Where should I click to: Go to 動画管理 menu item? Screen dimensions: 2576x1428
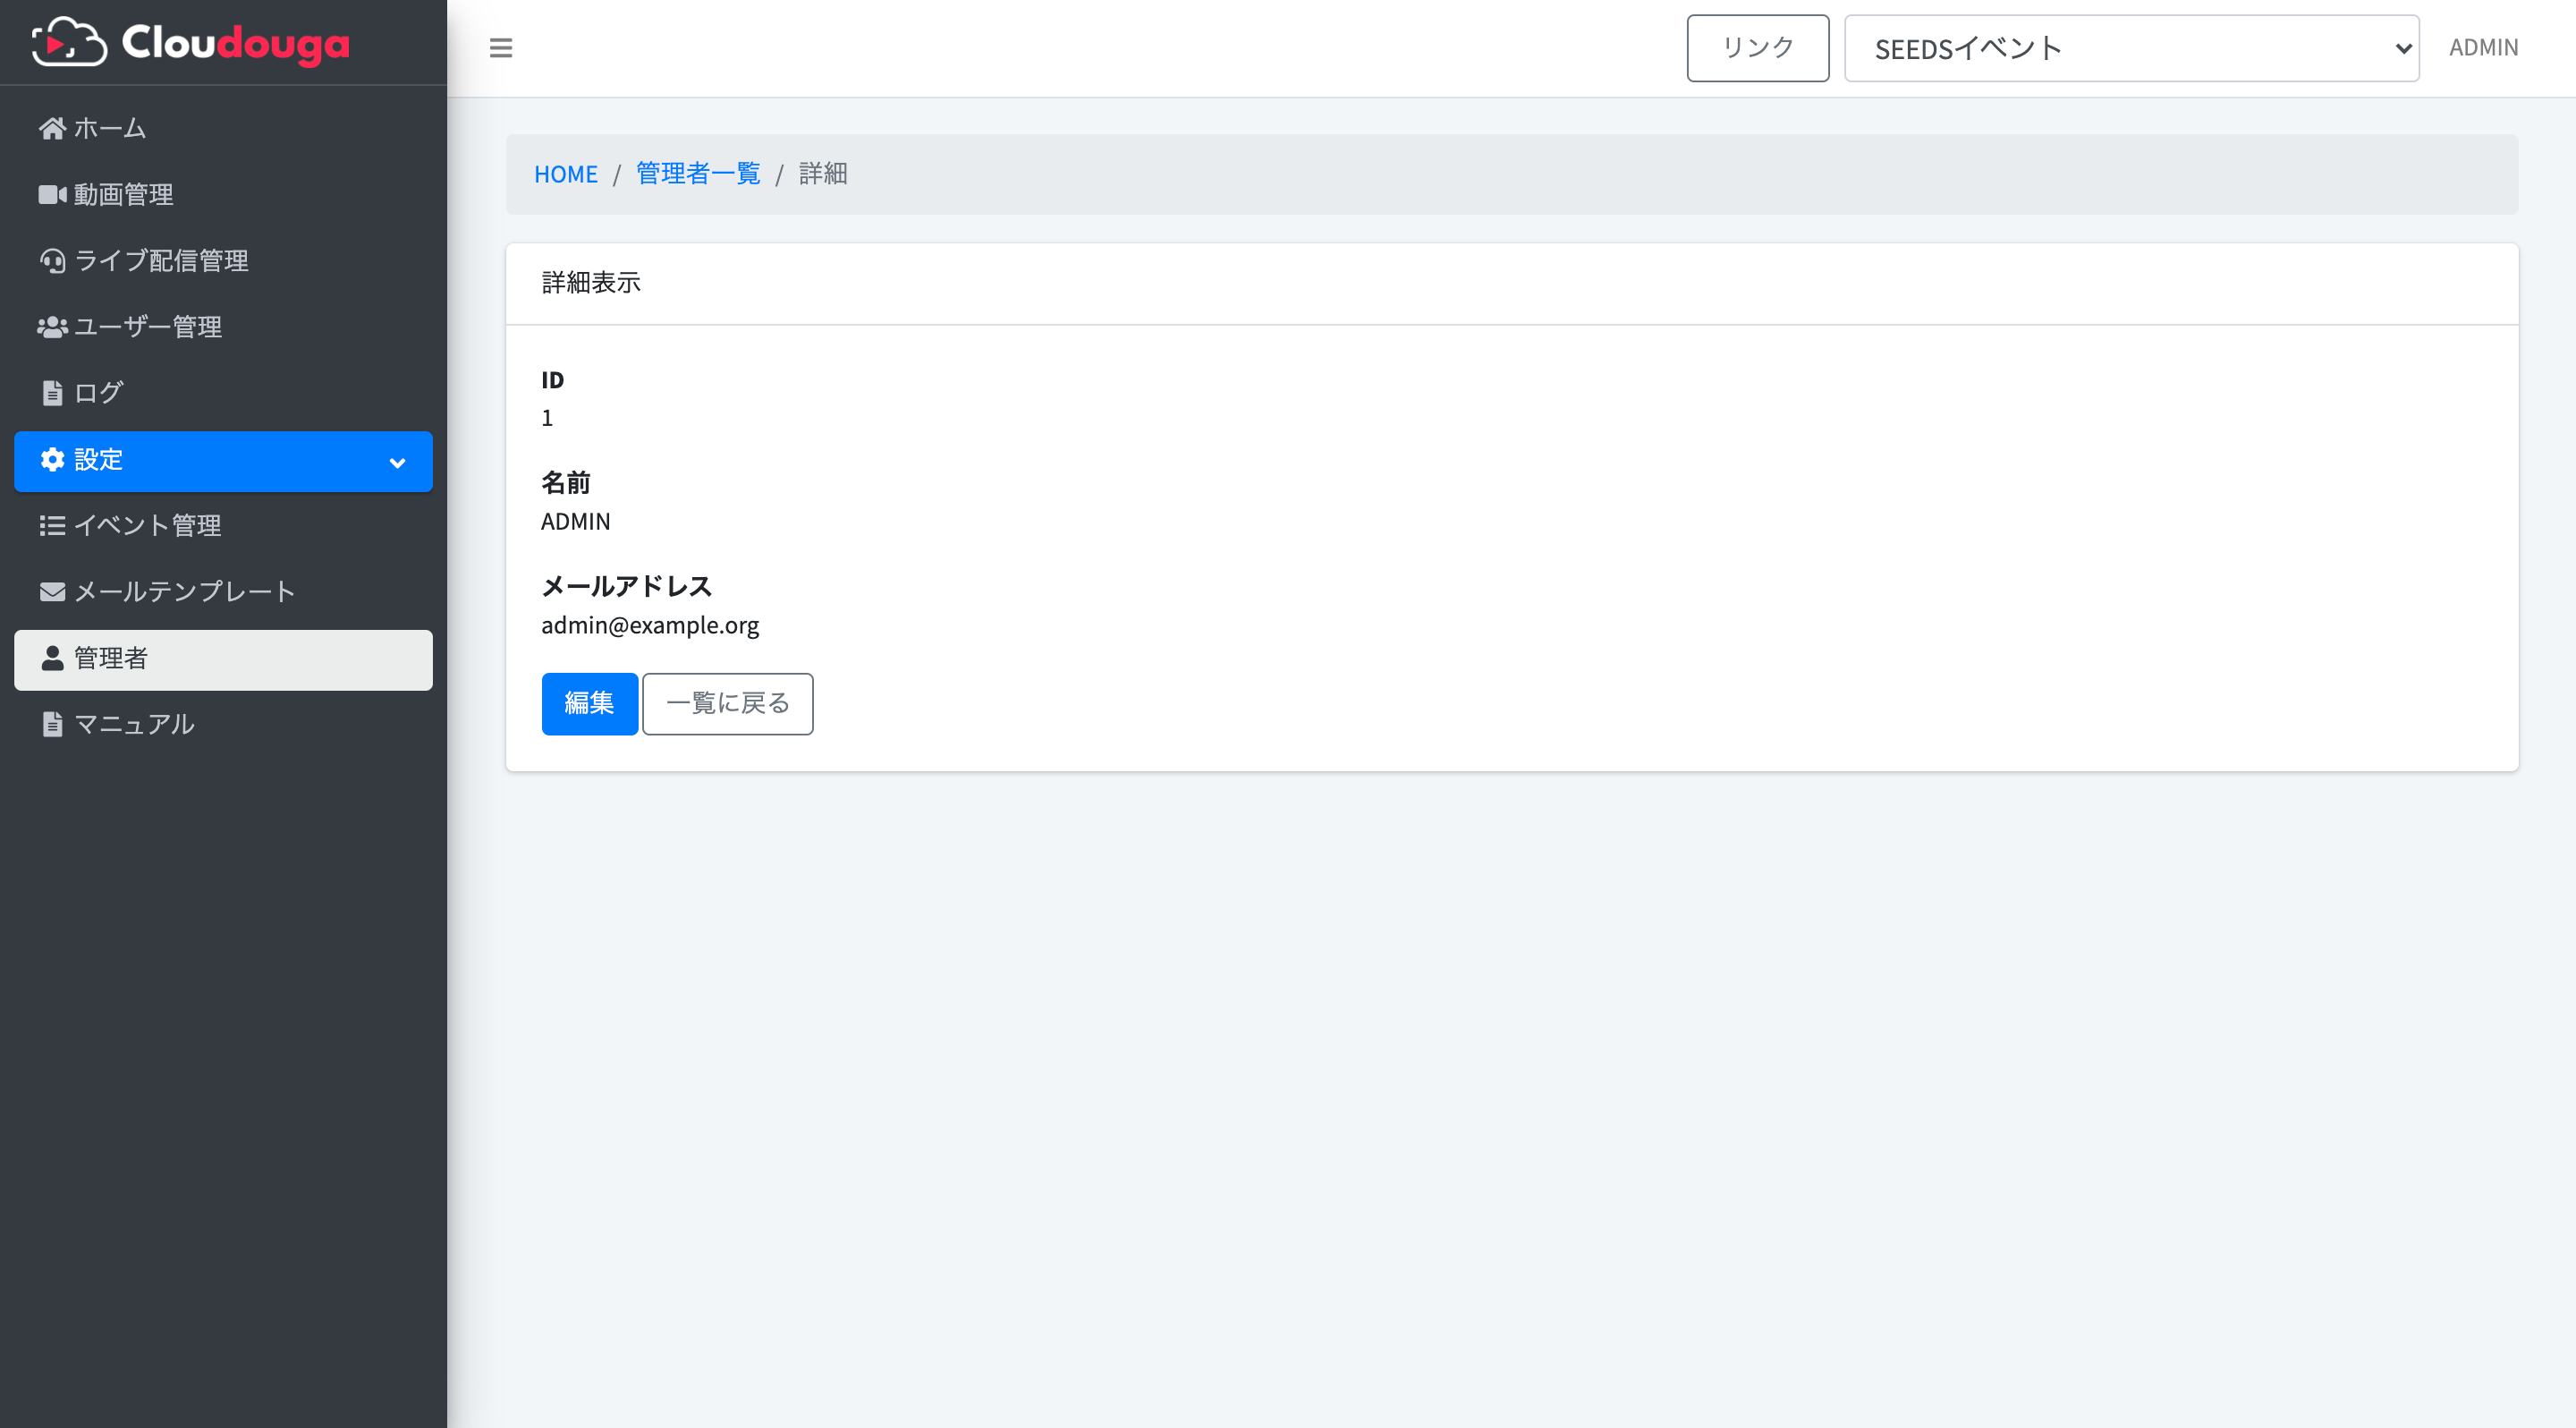pos(223,194)
